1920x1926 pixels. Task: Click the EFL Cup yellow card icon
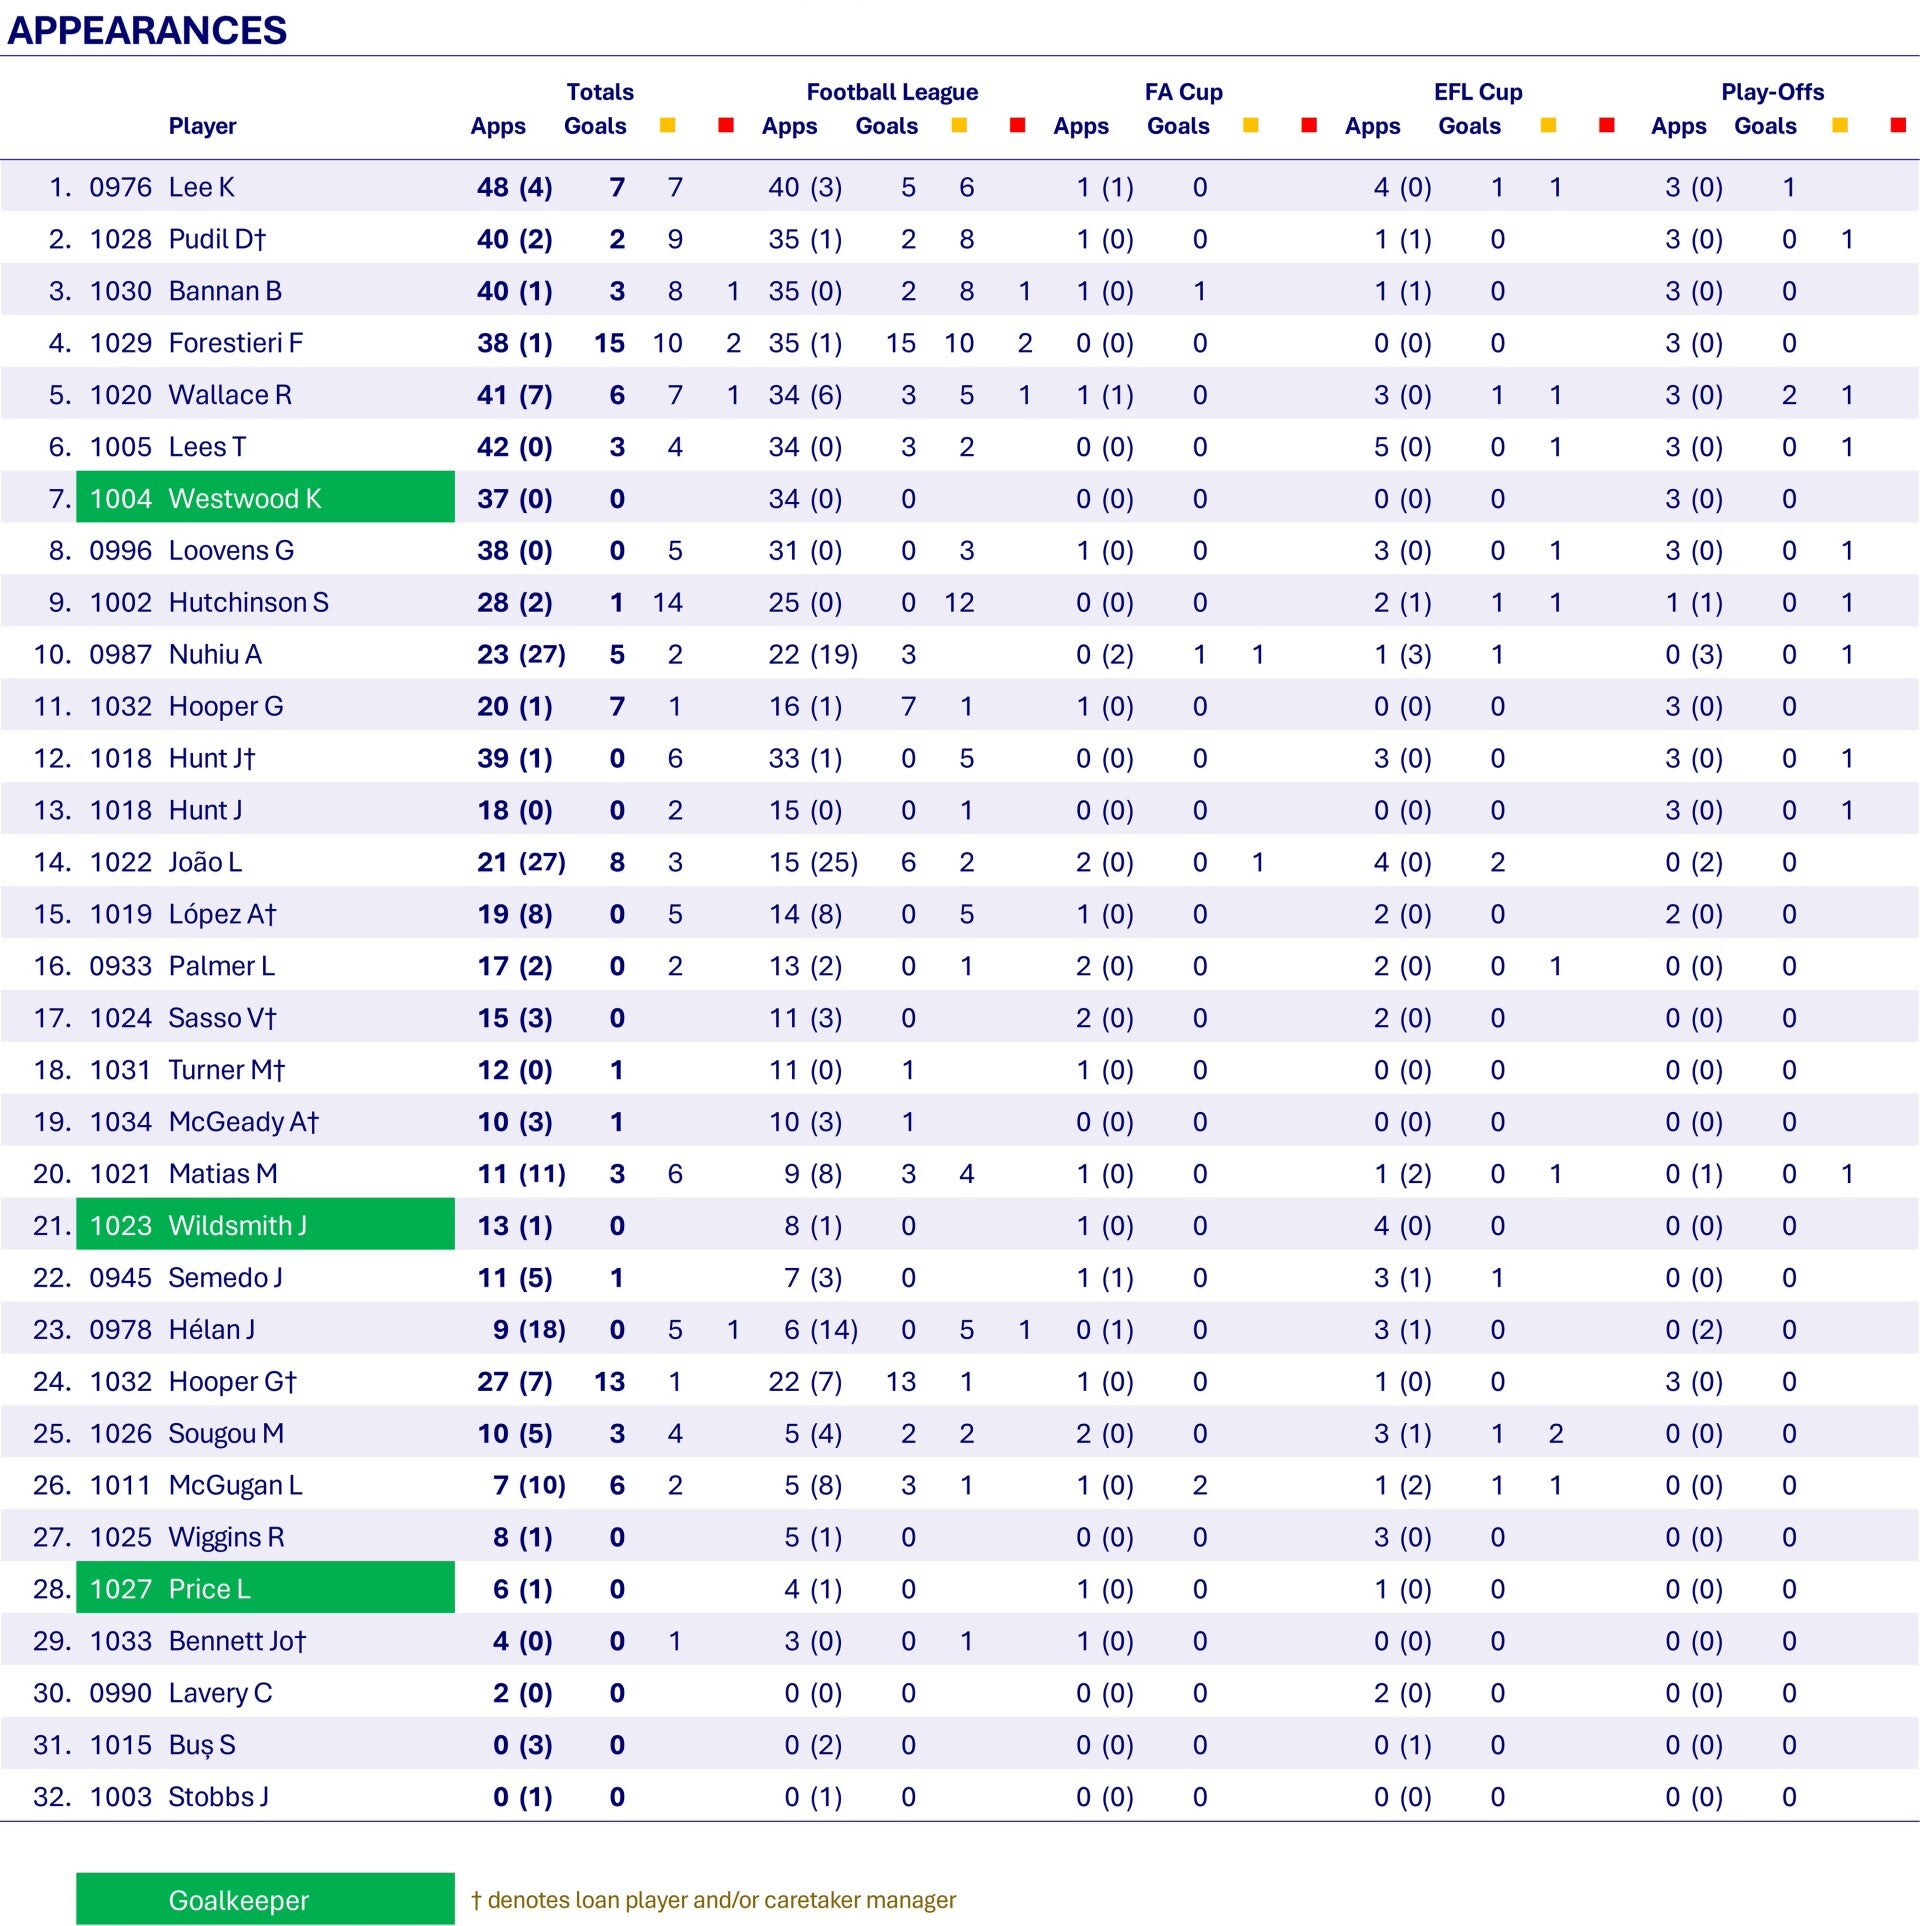tap(1548, 125)
